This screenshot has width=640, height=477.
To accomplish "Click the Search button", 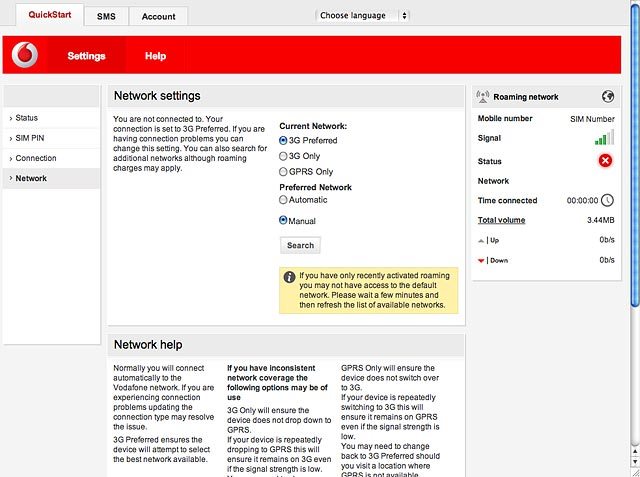I will 300,245.
